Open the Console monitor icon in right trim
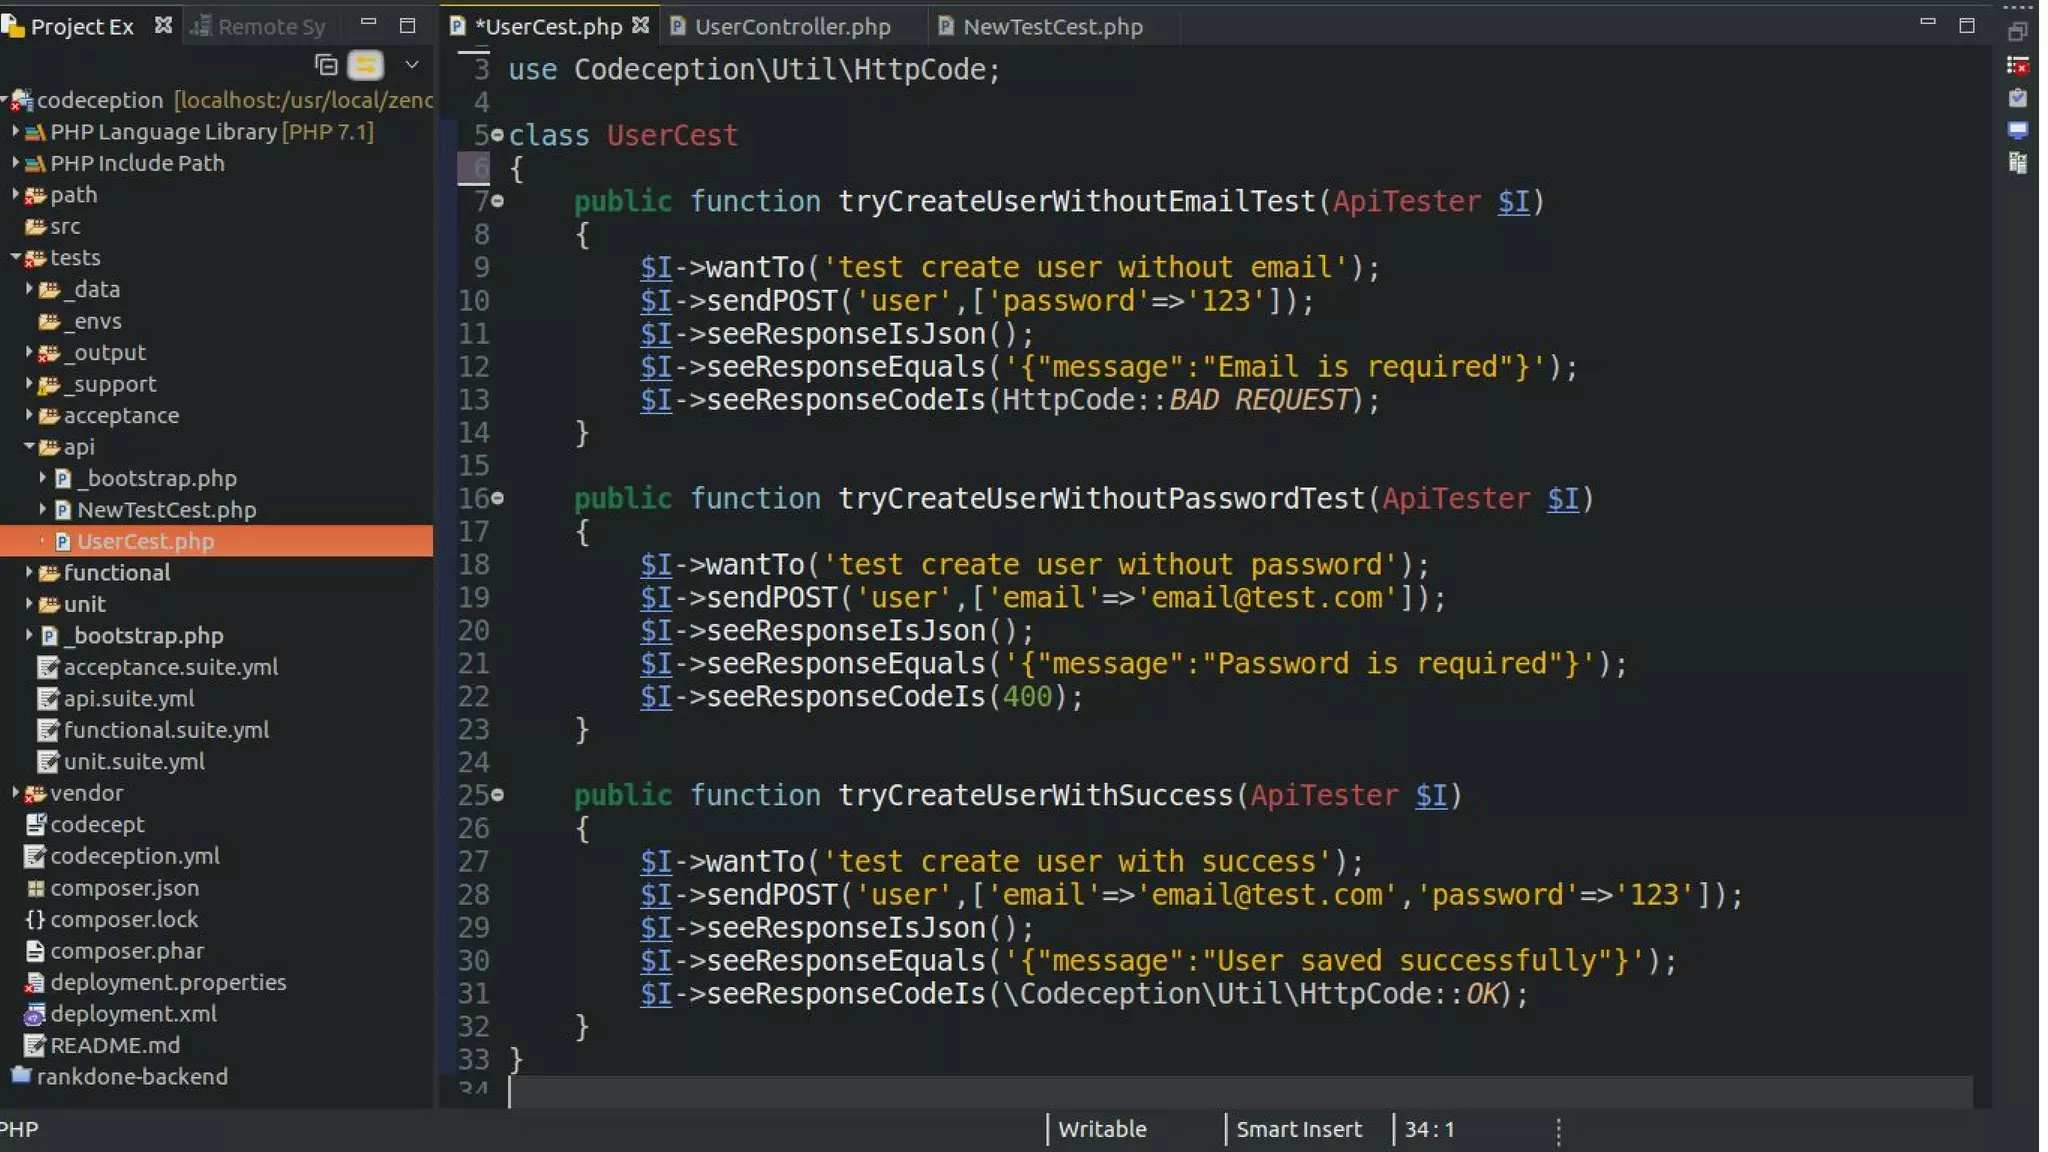The image size is (2048, 1152). (x=2017, y=130)
